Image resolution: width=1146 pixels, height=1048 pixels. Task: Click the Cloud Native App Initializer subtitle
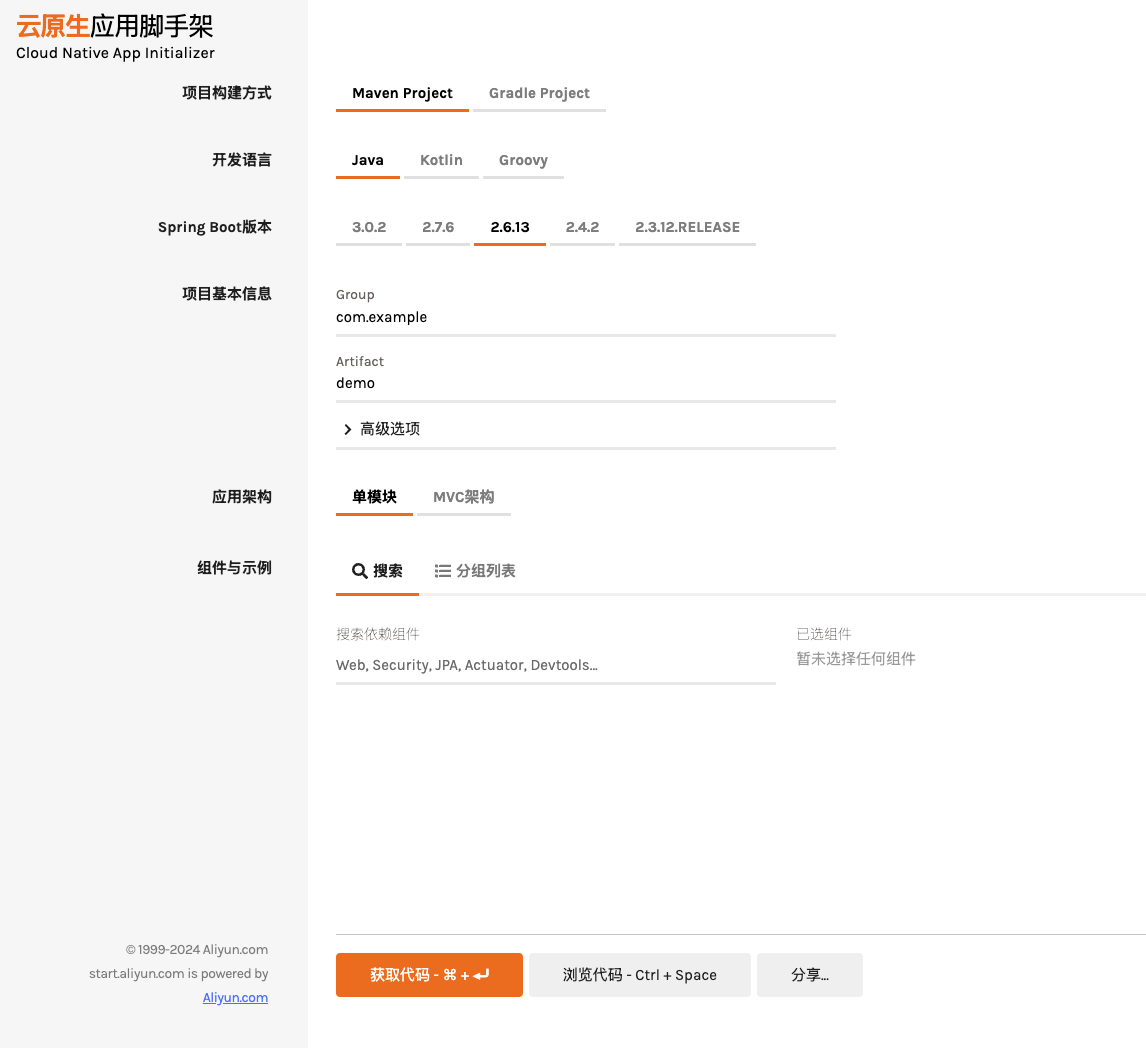(x=115, y=53)
